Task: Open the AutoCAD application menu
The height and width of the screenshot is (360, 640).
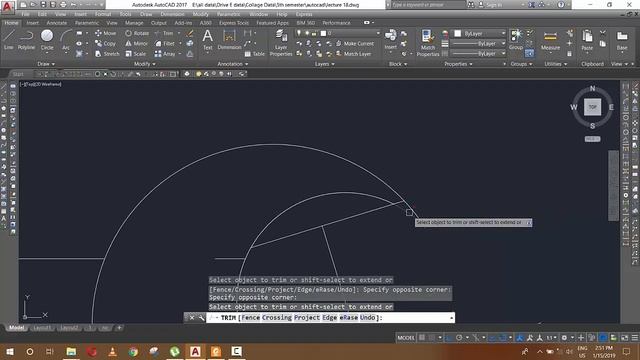Action: click(x=7, y=6)
